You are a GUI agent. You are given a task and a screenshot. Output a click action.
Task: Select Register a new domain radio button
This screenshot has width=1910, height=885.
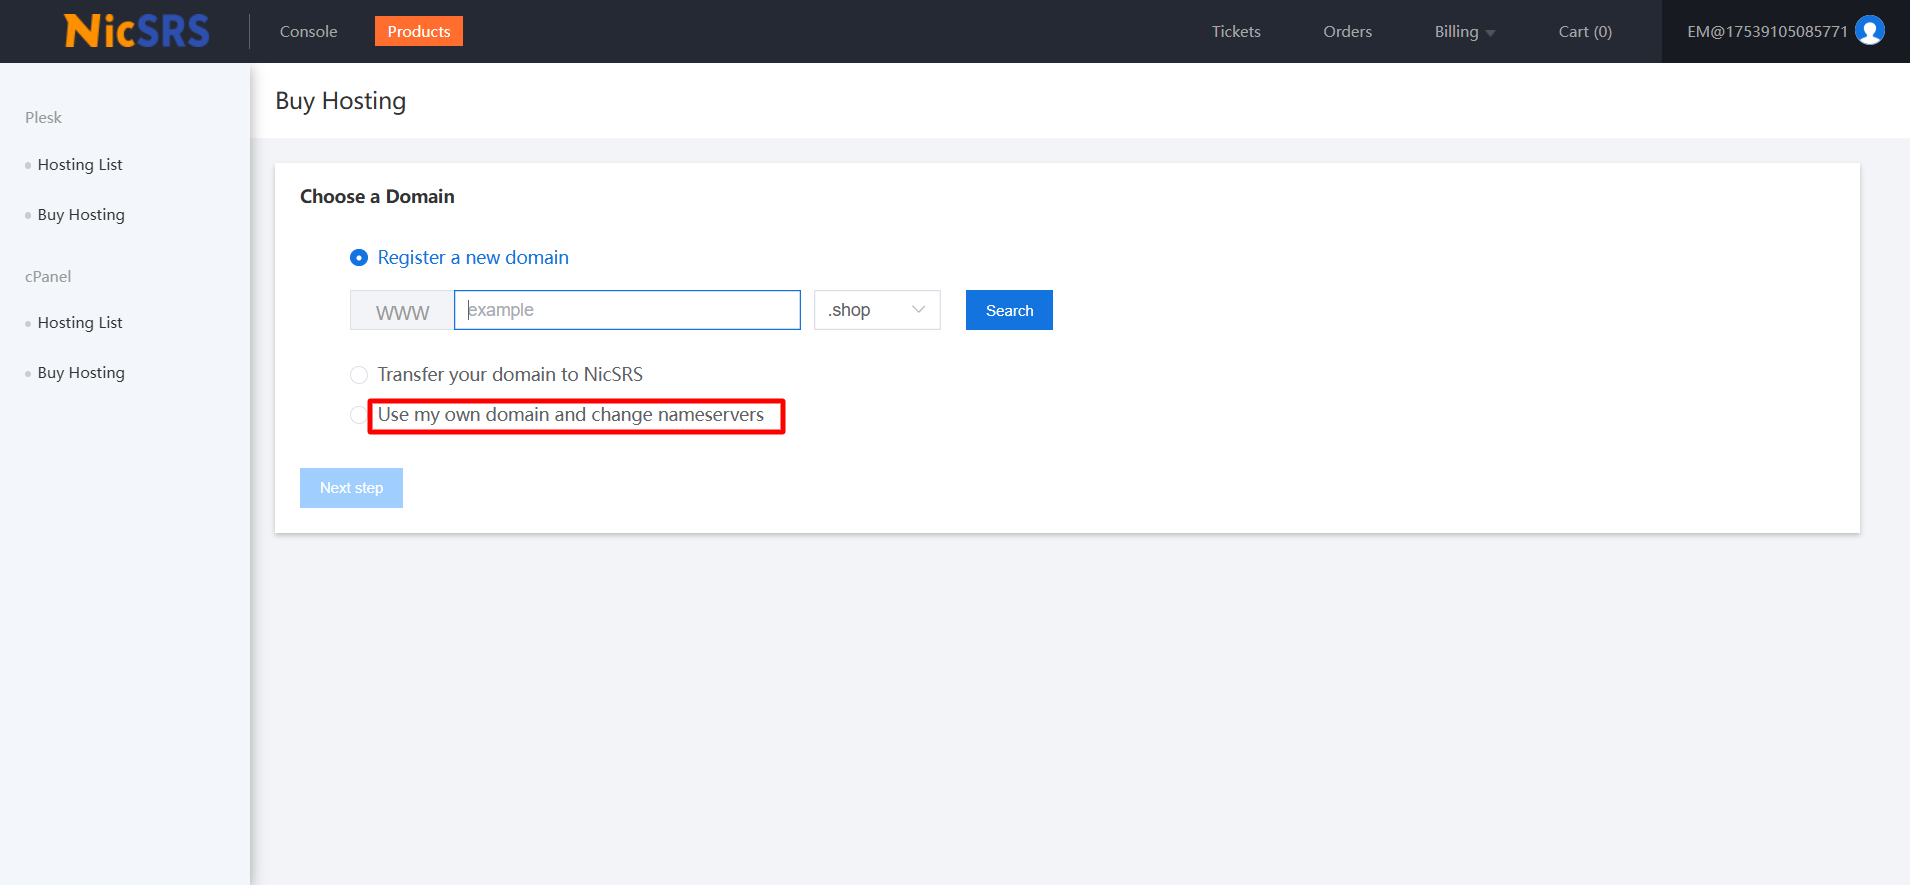point(359,258)
